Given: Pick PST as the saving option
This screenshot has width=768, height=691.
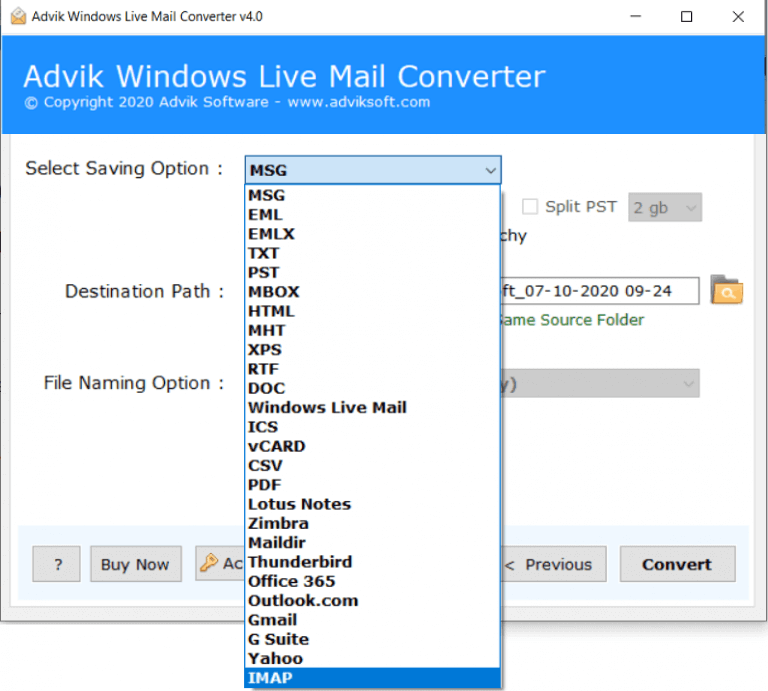Looking at the screenshot, I should (x=372, y=272).
